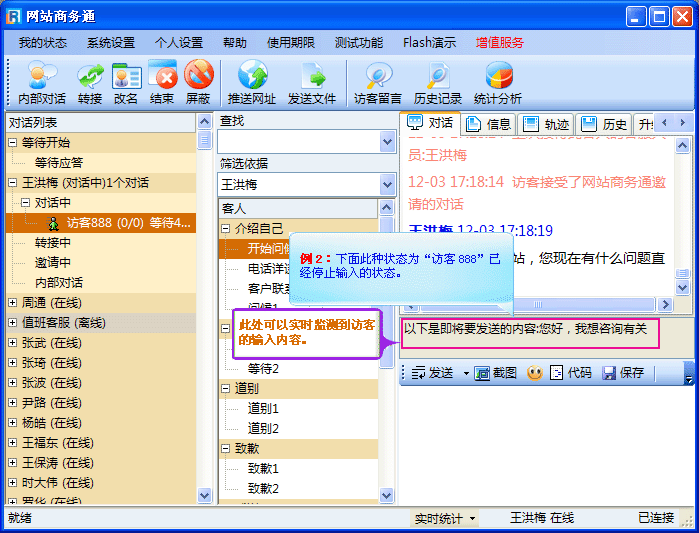Click the 截图 screenshot button

point(496,373)
